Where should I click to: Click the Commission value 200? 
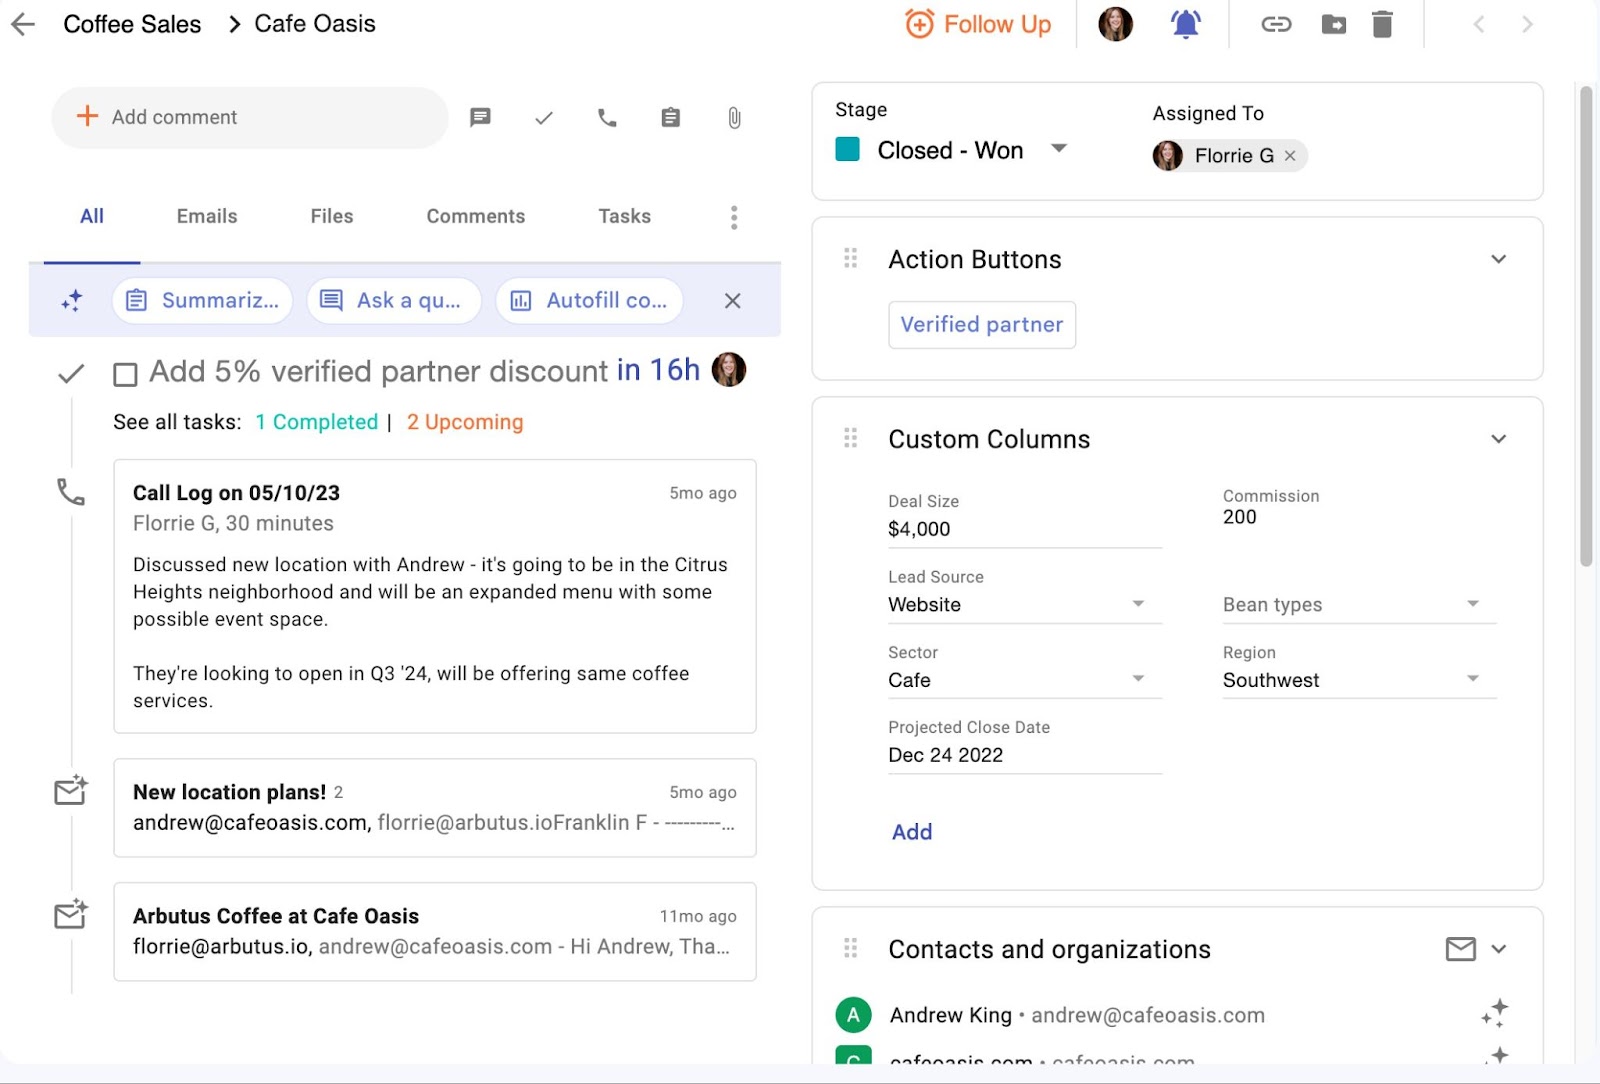pos(1240,517)
